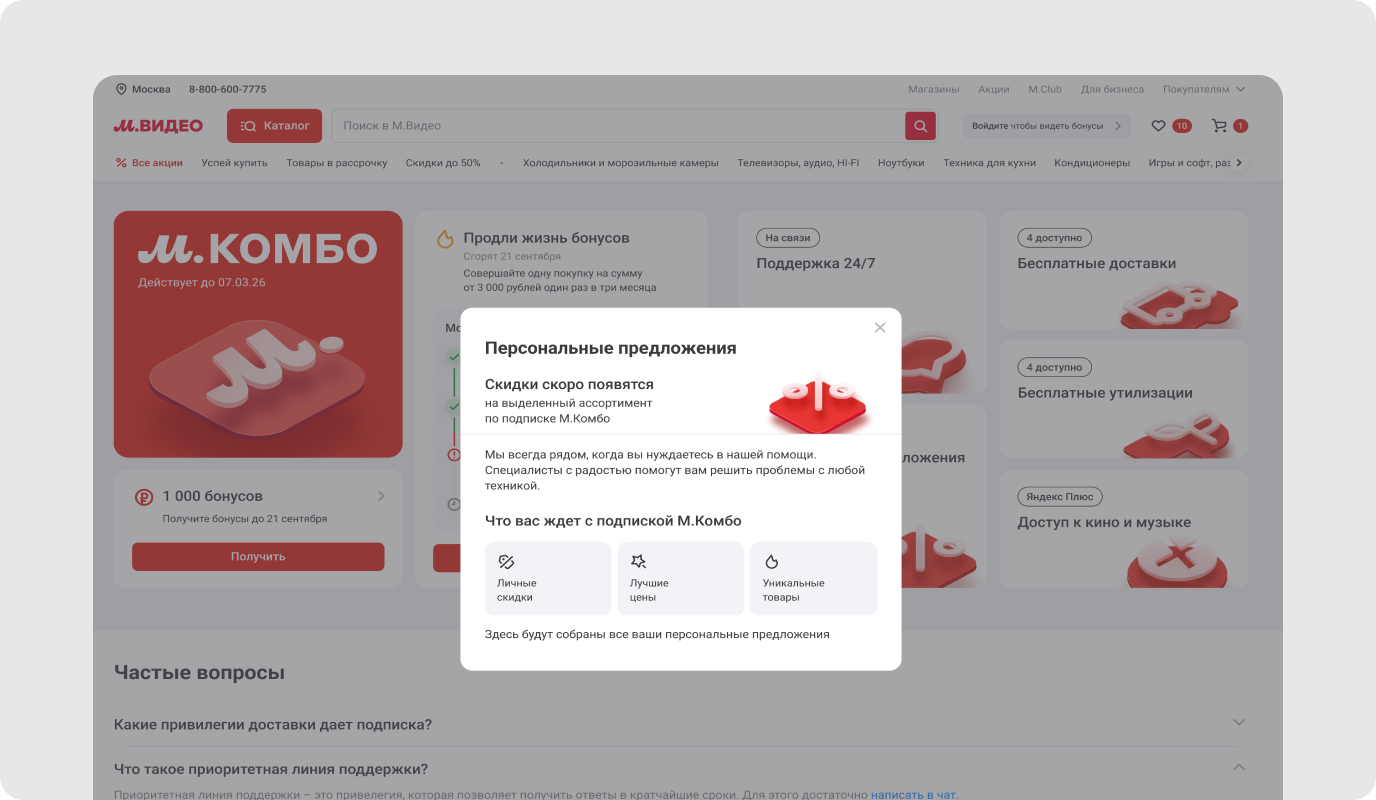
Task: Click phone number 8-800-600-7775
Action: point(228,89)
